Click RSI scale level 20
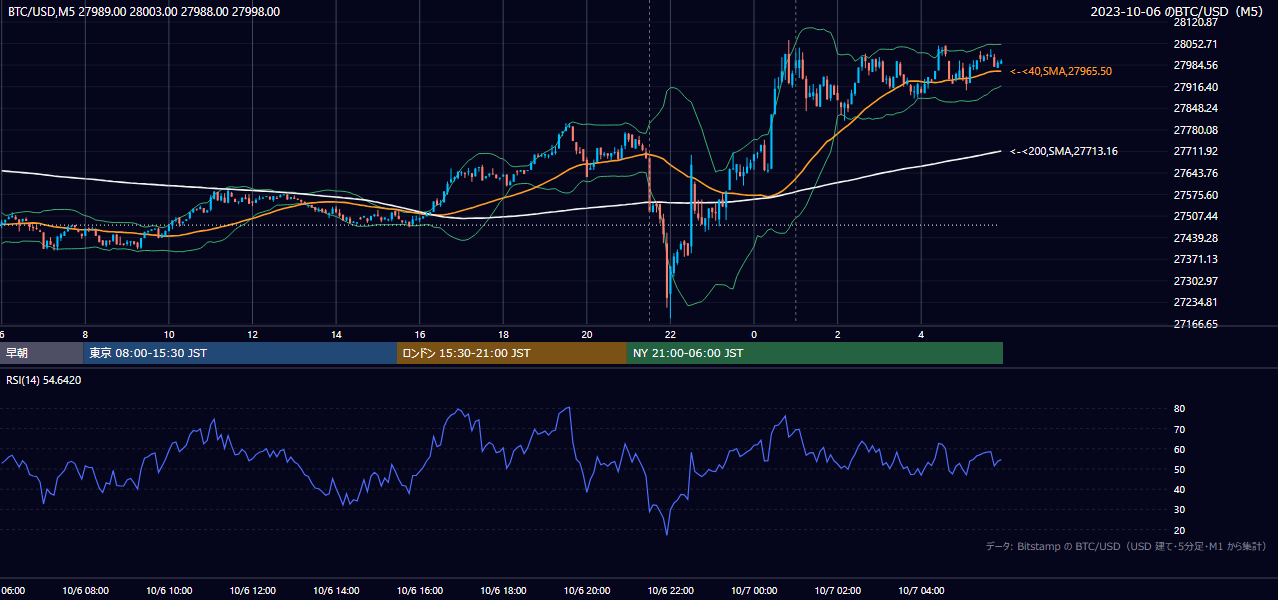 (x=1180, y=530)
